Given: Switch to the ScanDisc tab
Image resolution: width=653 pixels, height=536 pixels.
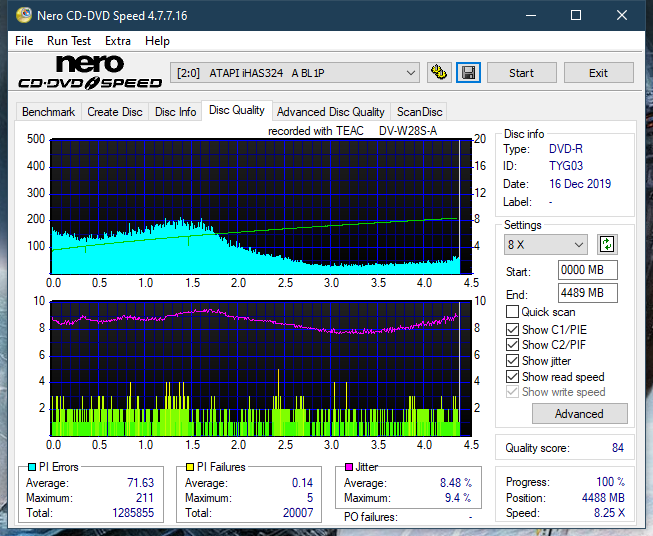Looking at the screenshot, I should [x=419, y=112].
